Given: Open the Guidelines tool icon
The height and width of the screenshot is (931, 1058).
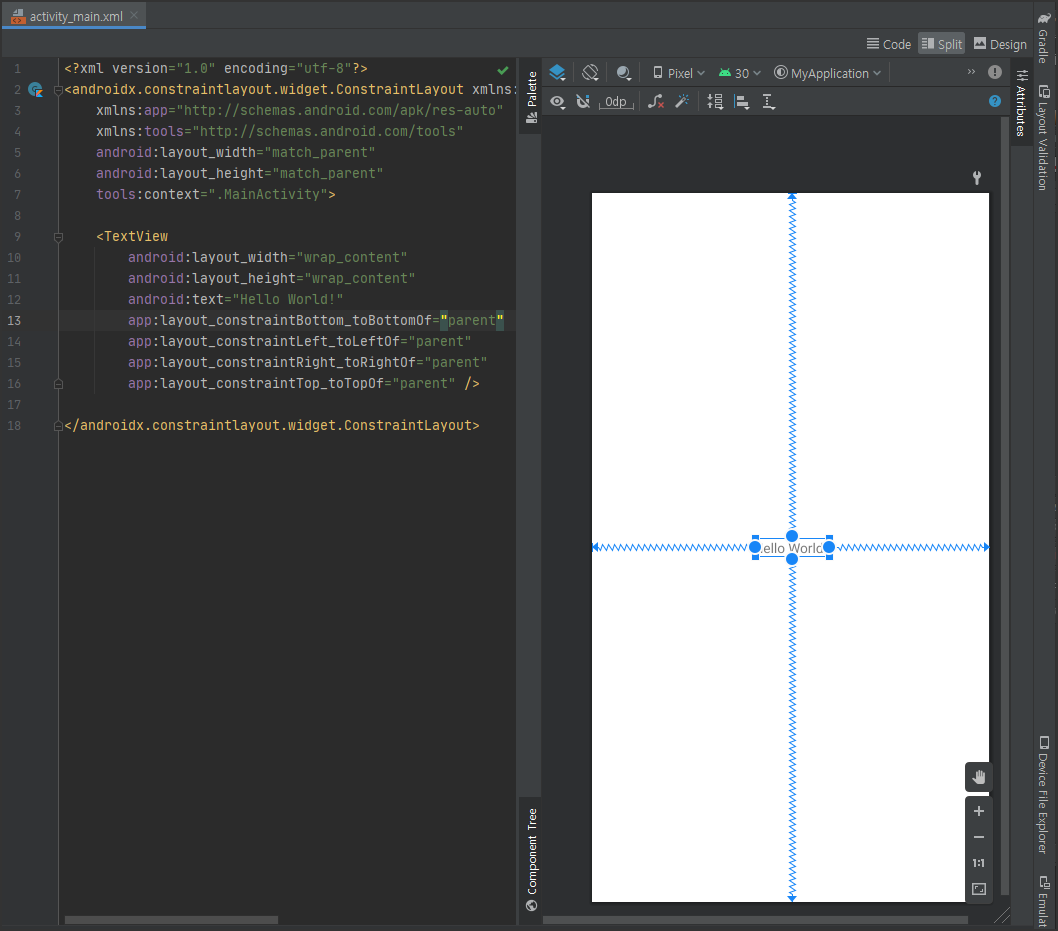Looking at the screenshot, I should pyautogui.click(x=769, y=102).
